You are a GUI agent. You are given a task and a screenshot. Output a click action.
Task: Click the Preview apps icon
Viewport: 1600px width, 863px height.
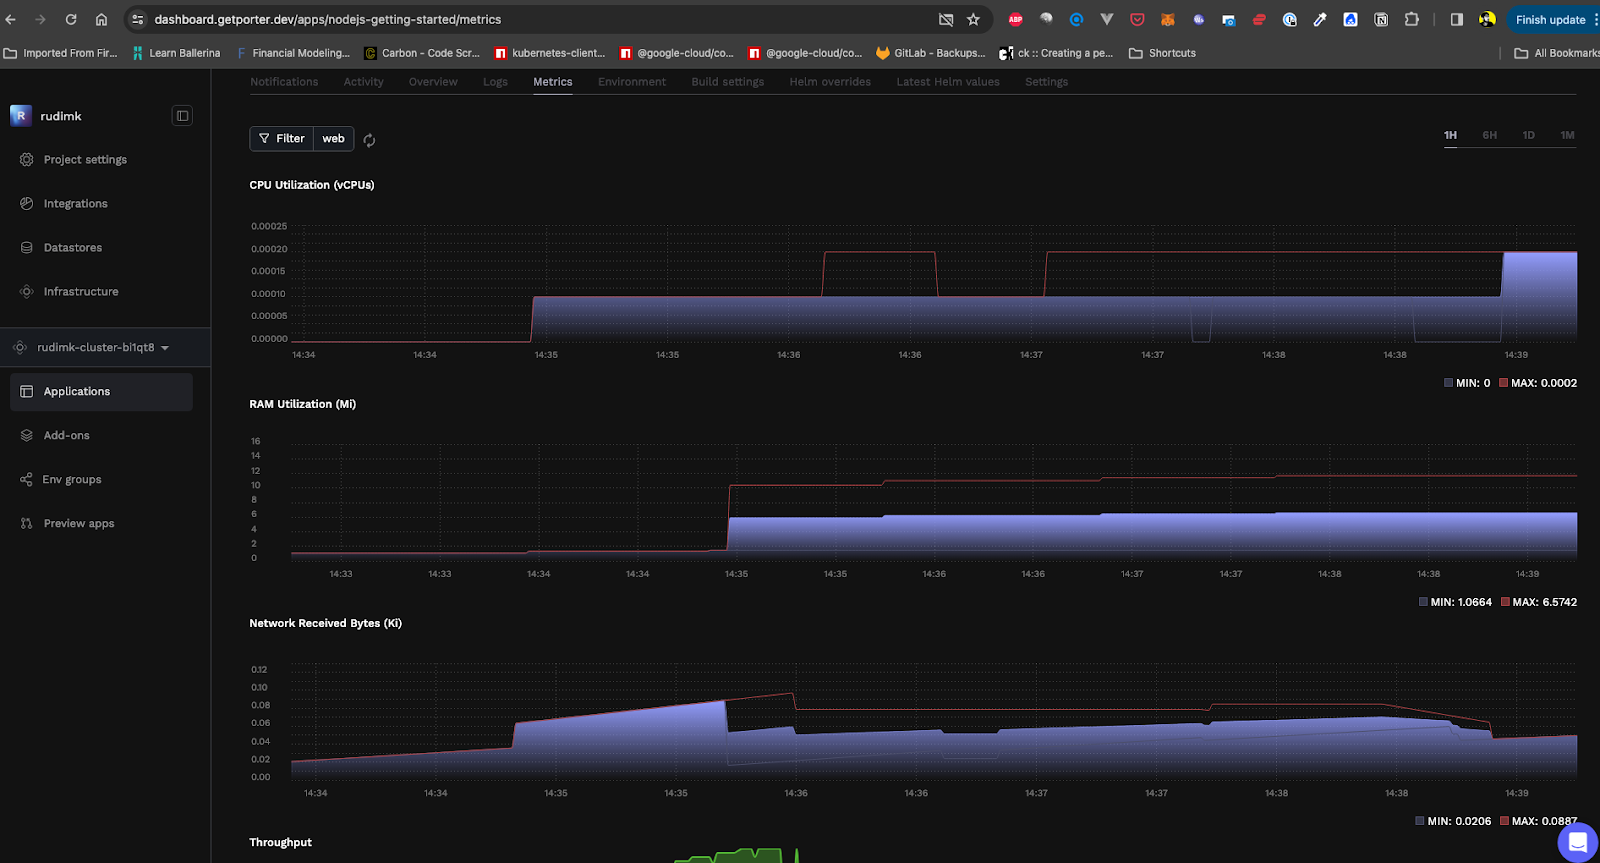[x=27, y=524]
